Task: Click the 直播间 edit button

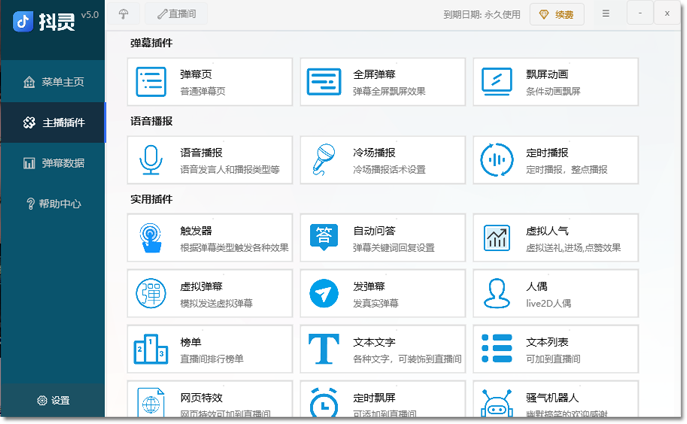Action: coord(177,14)
